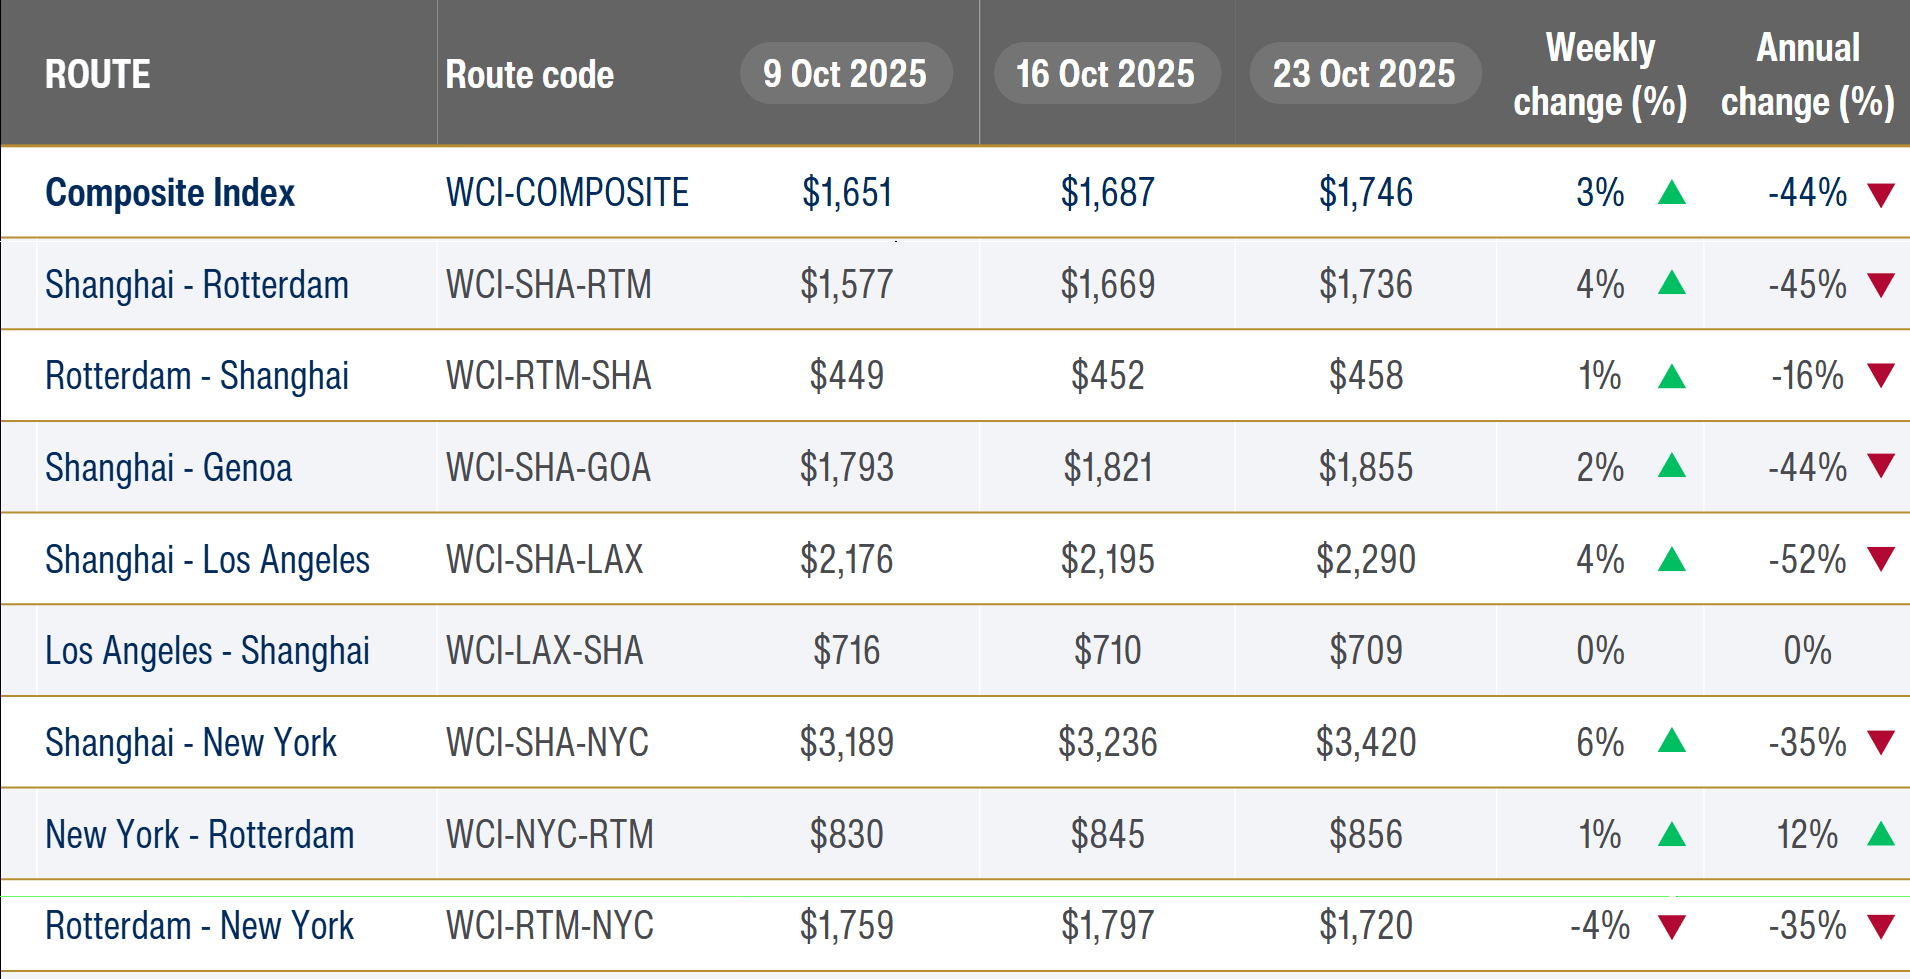
Task: Click the green annual arrow in New York - Rotterdam row
Action: click(x=1881, y=834)
